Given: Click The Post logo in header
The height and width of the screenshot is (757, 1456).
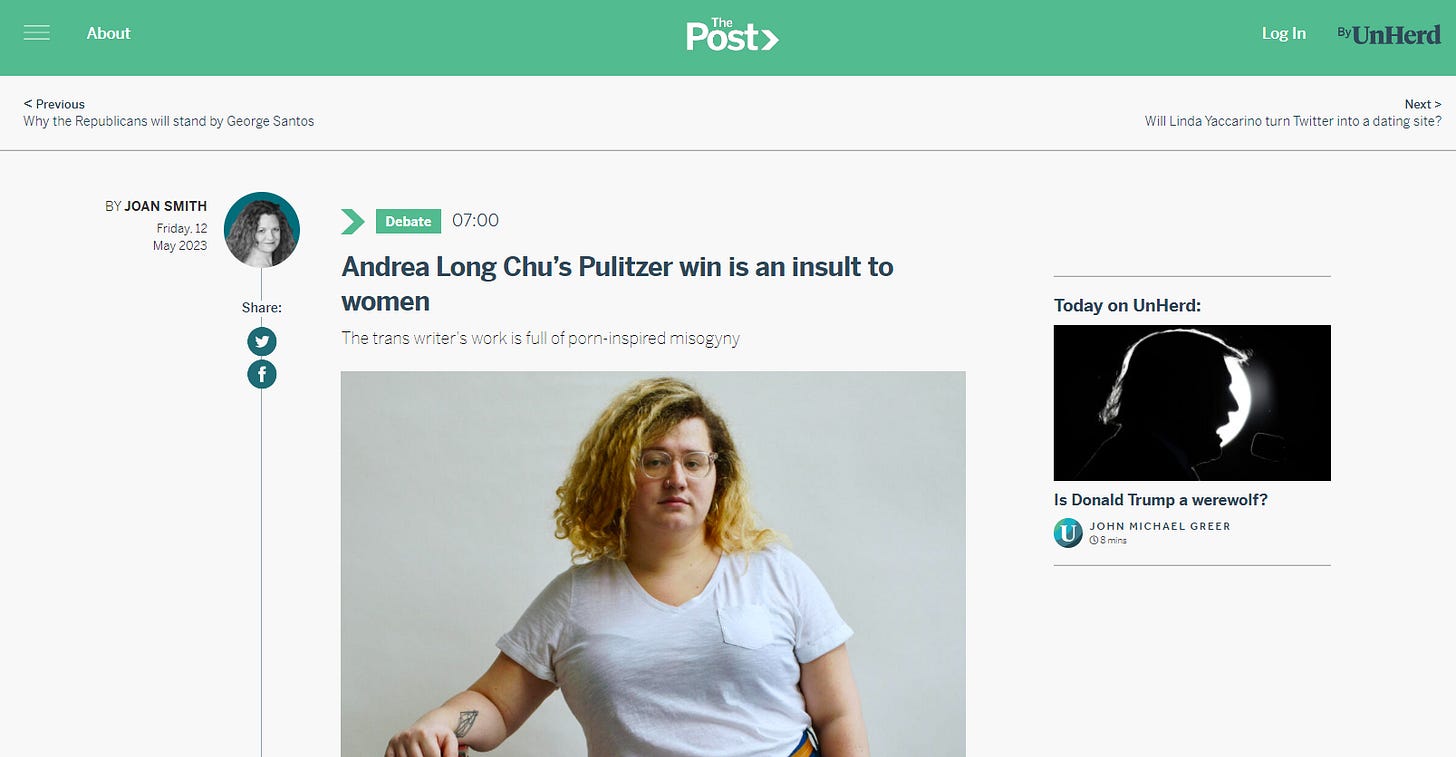Looking at the screenshot, I should (x=732, y=36).
